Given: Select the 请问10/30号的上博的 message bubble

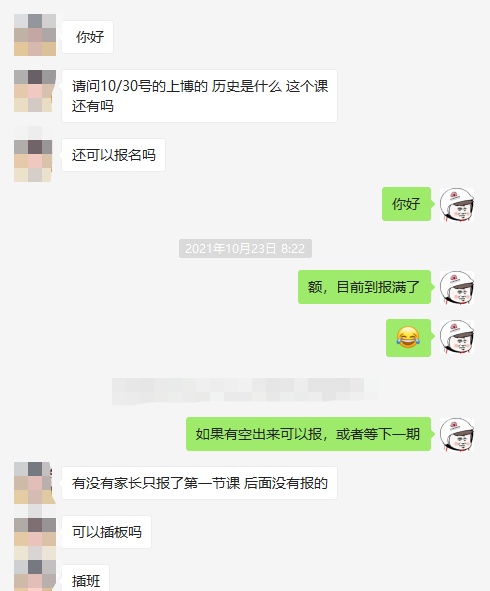Looking at the screenshot, I should 199,96.
